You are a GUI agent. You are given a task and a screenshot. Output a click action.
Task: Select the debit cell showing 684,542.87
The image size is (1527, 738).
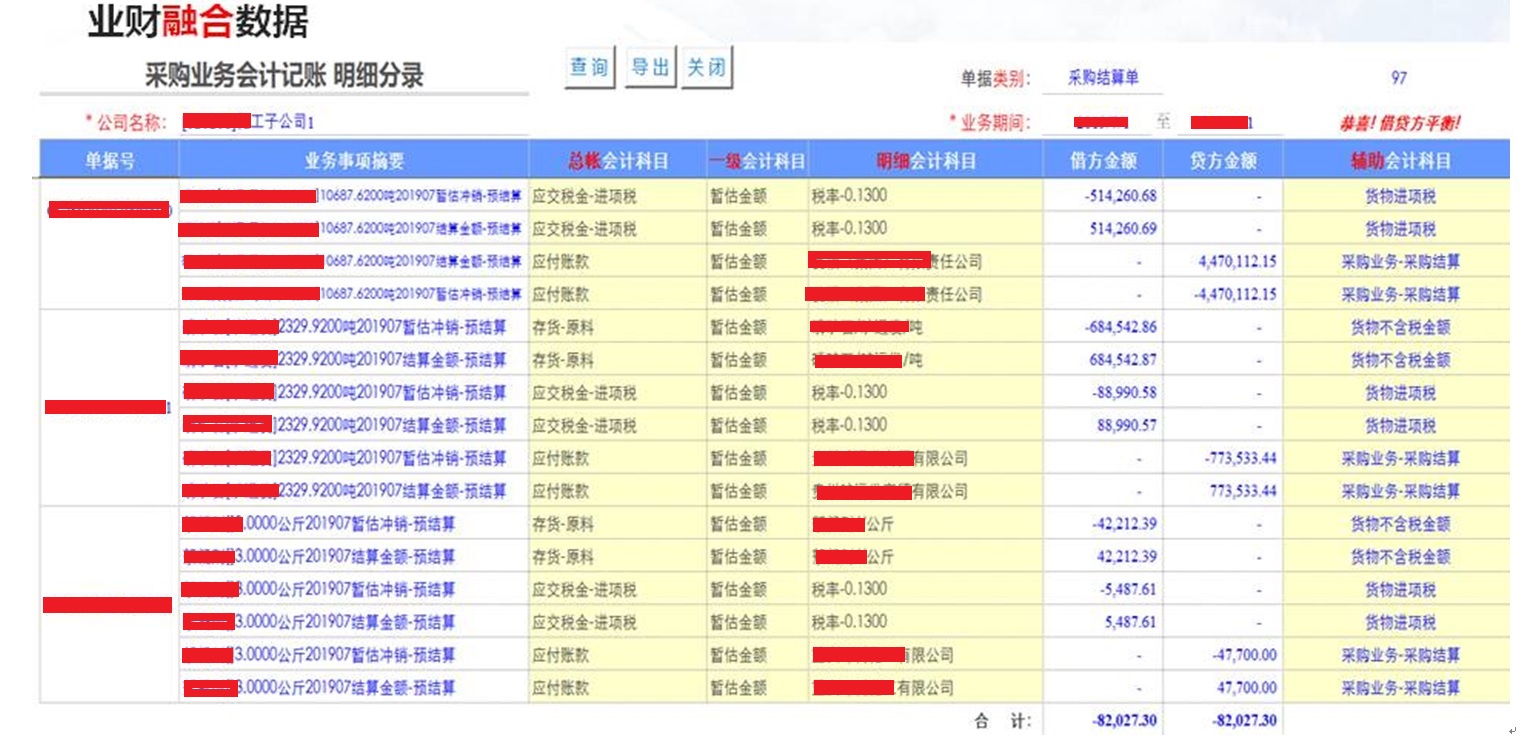click(x=1122, y=360)
